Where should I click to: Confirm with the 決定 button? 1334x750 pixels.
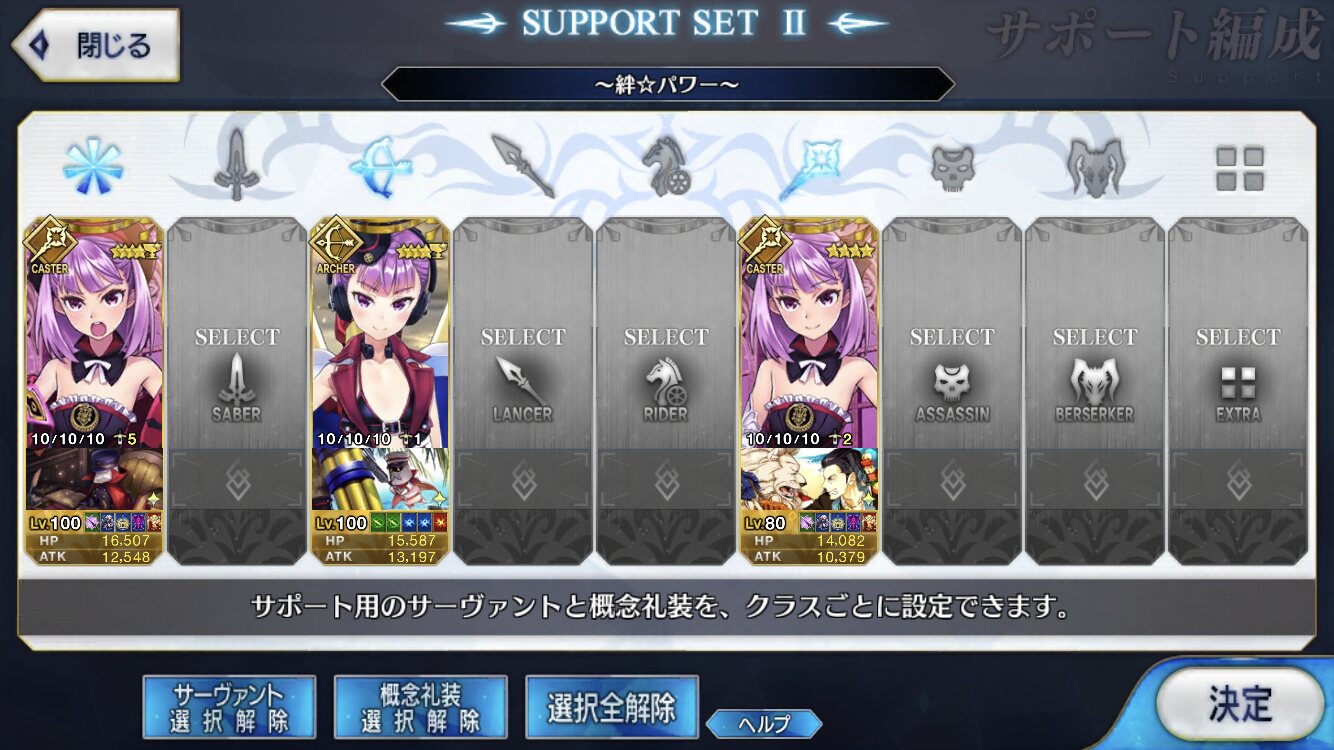point(1240,704)
